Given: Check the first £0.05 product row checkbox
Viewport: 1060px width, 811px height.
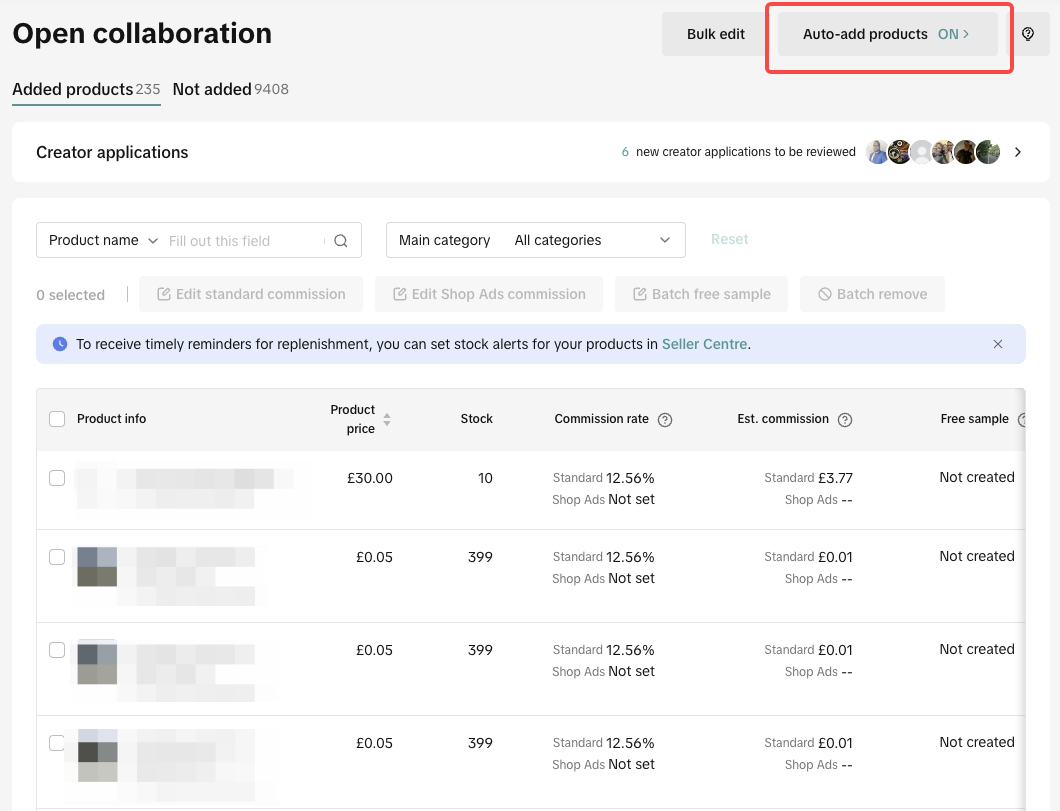Looking at the screenshot, I should point(57,557).
